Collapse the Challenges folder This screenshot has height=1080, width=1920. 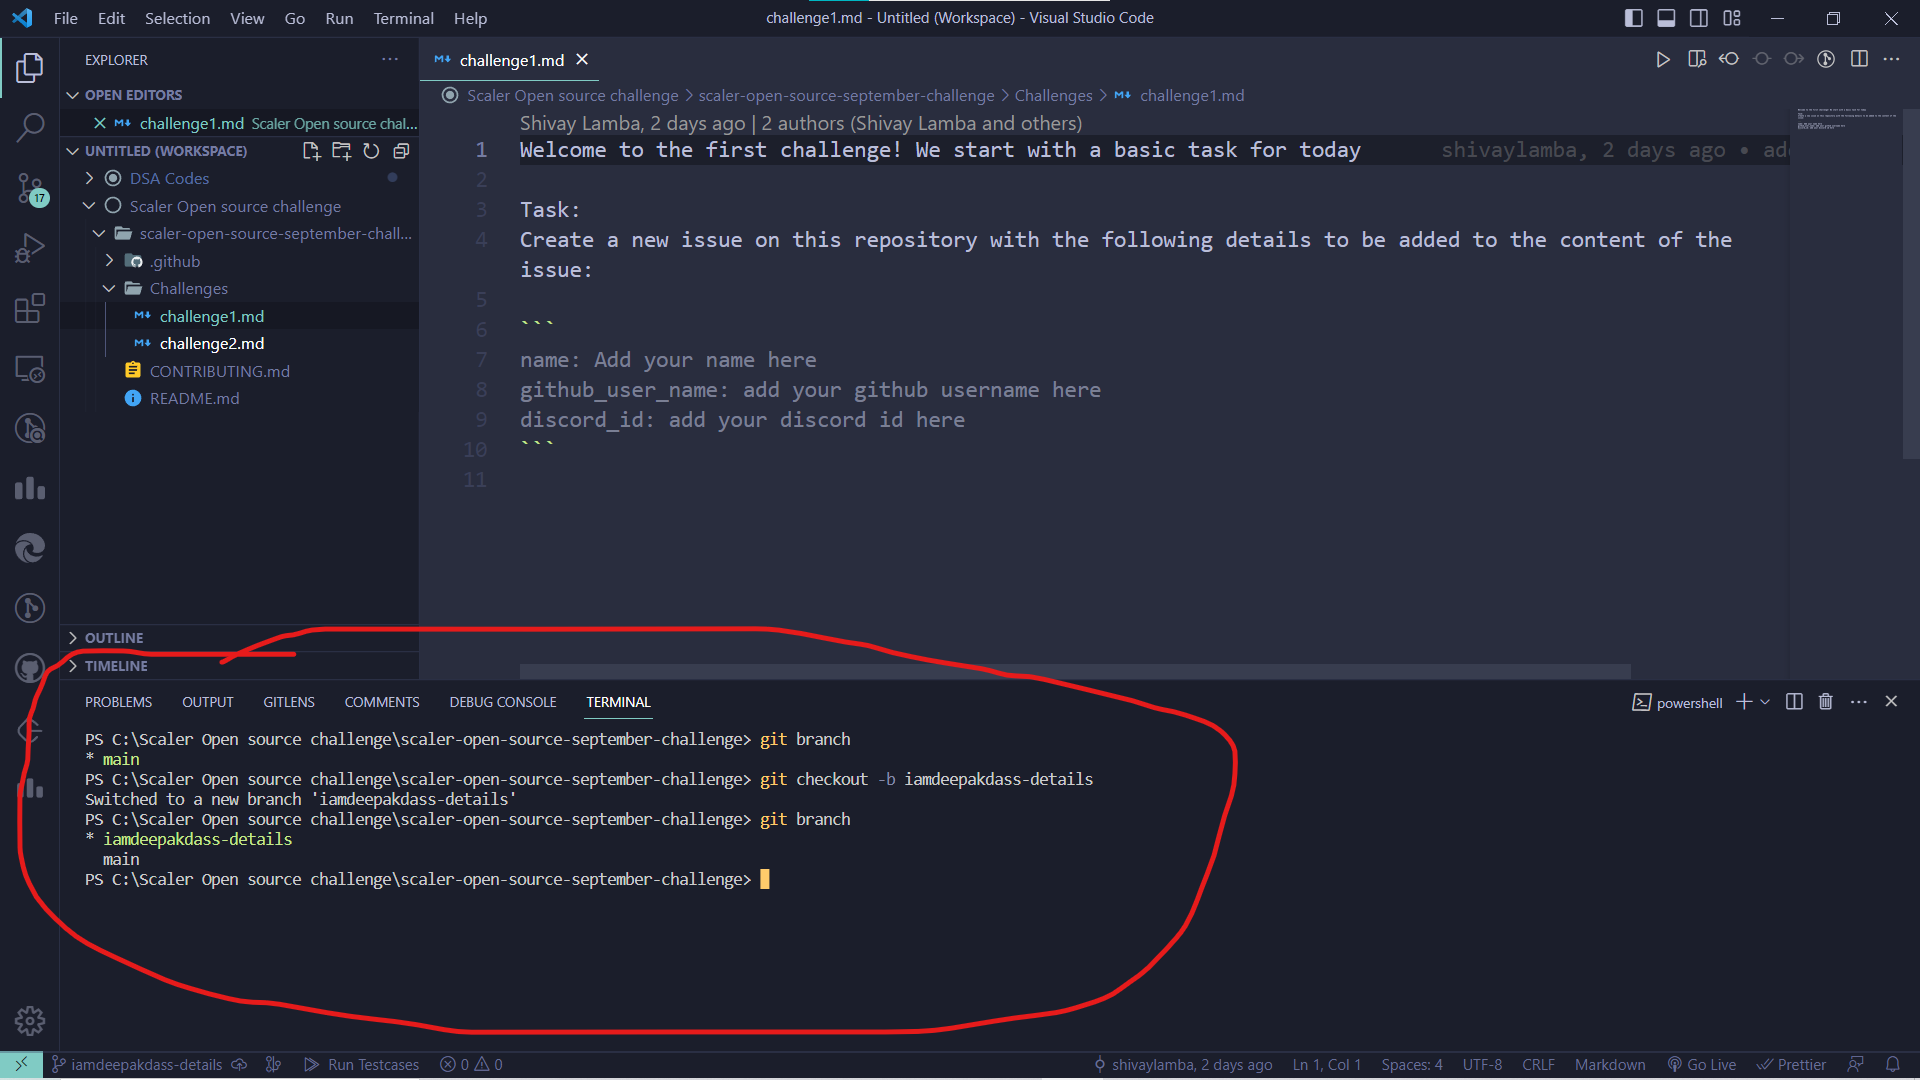point(110,288)
